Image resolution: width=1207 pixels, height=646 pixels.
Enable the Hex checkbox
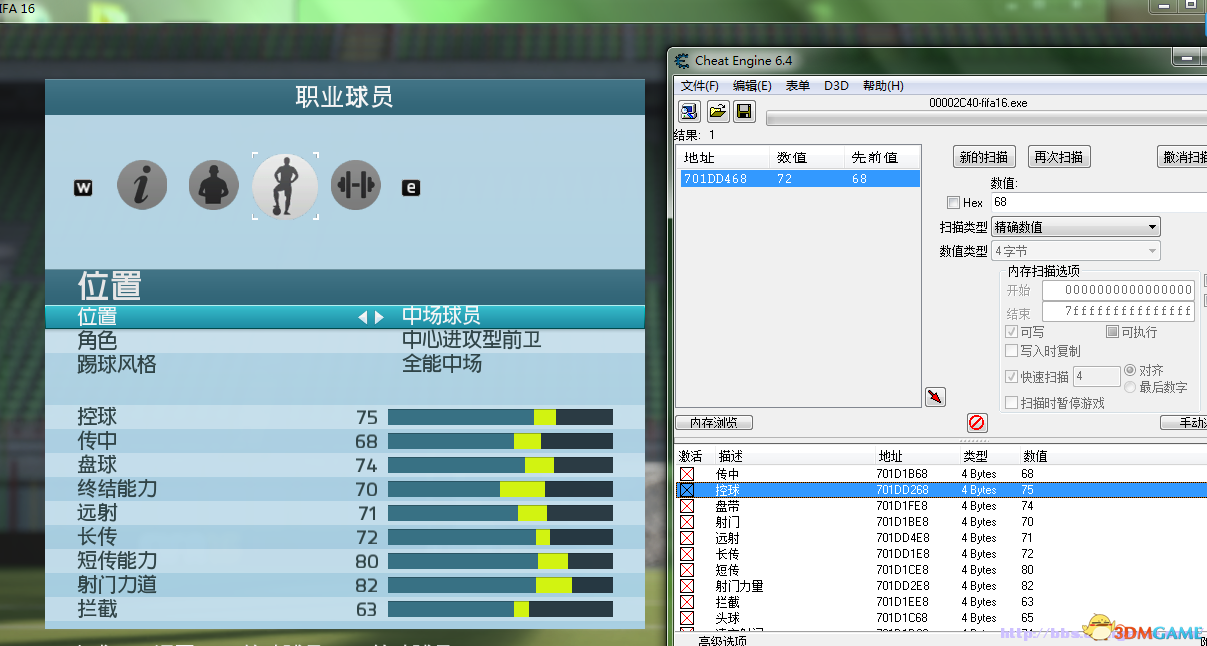tap(953, 203)
